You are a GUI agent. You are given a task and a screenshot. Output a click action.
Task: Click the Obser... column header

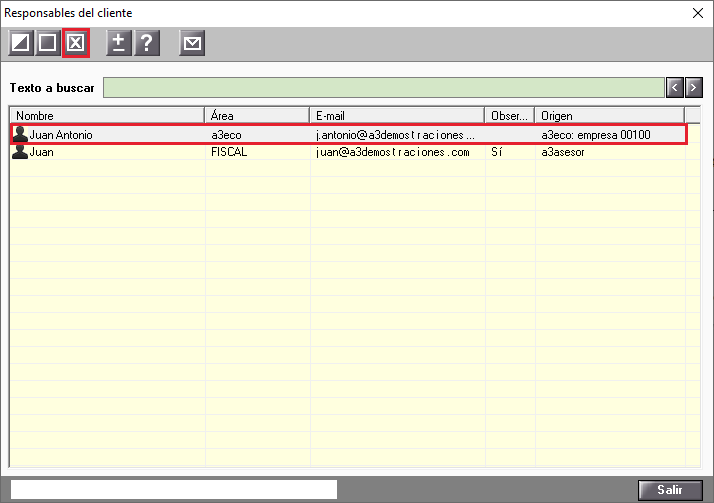(510, 116)
